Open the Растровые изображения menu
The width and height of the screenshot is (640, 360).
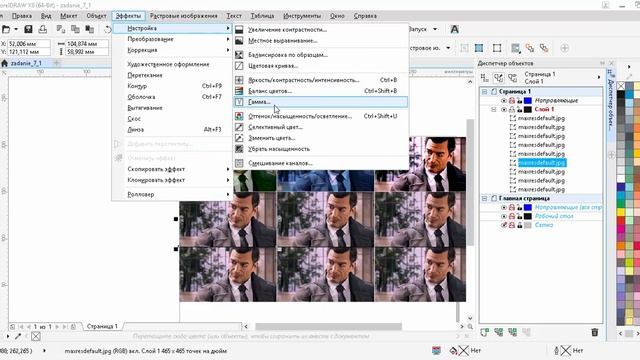click(183, 16)
